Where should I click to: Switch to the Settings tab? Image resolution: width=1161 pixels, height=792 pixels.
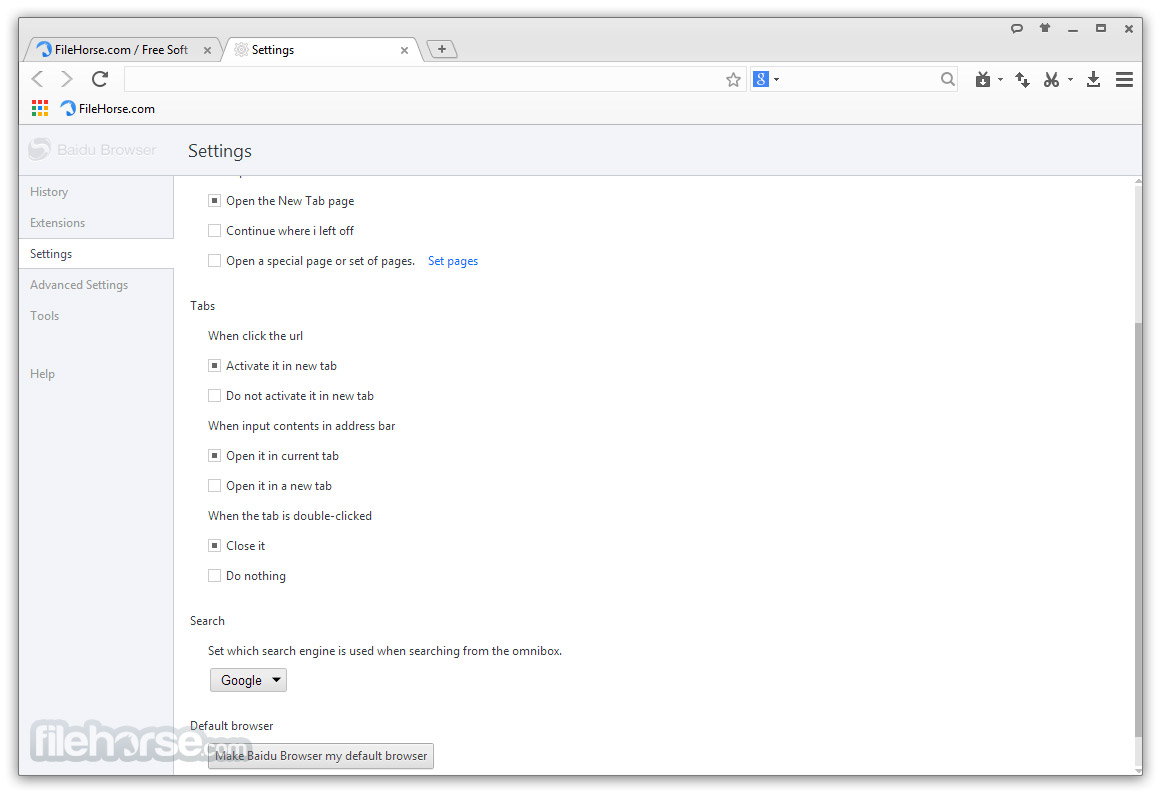point(323,50)
